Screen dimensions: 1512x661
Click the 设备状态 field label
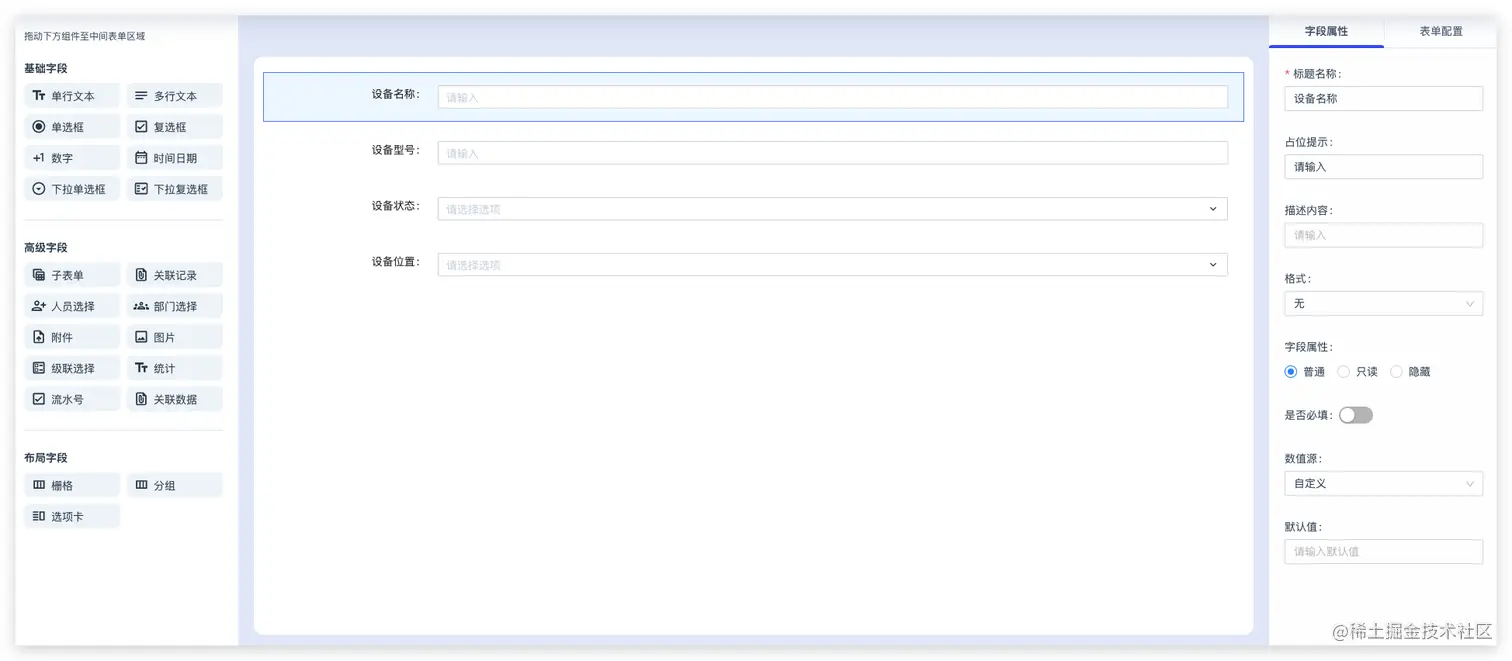(x=396, y=206)
